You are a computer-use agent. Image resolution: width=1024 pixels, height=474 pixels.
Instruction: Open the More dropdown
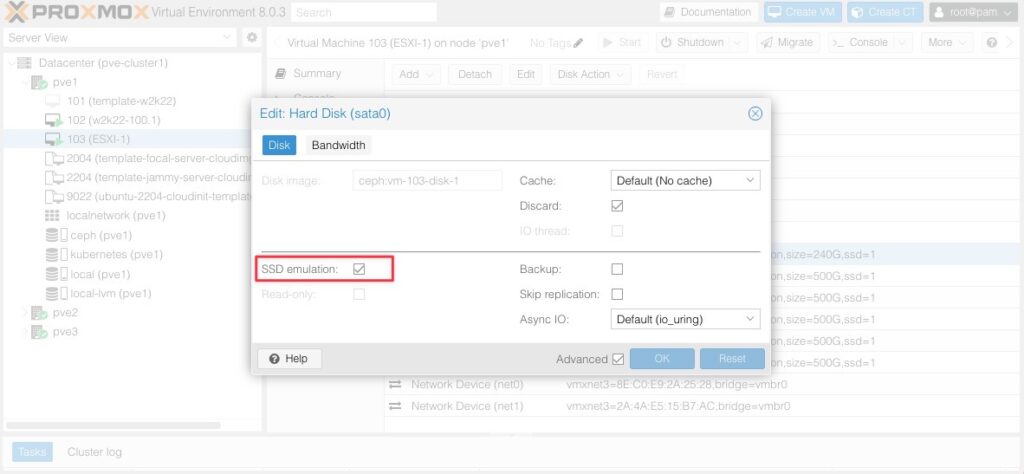947,42
